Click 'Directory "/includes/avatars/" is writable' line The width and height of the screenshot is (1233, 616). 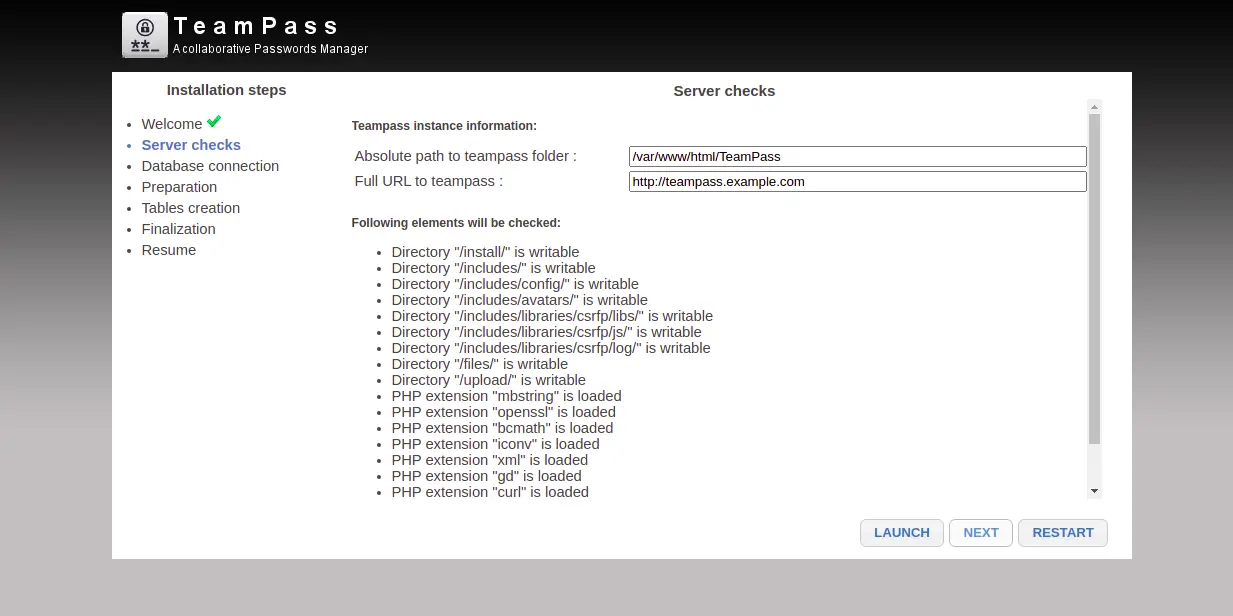[520, 300]
